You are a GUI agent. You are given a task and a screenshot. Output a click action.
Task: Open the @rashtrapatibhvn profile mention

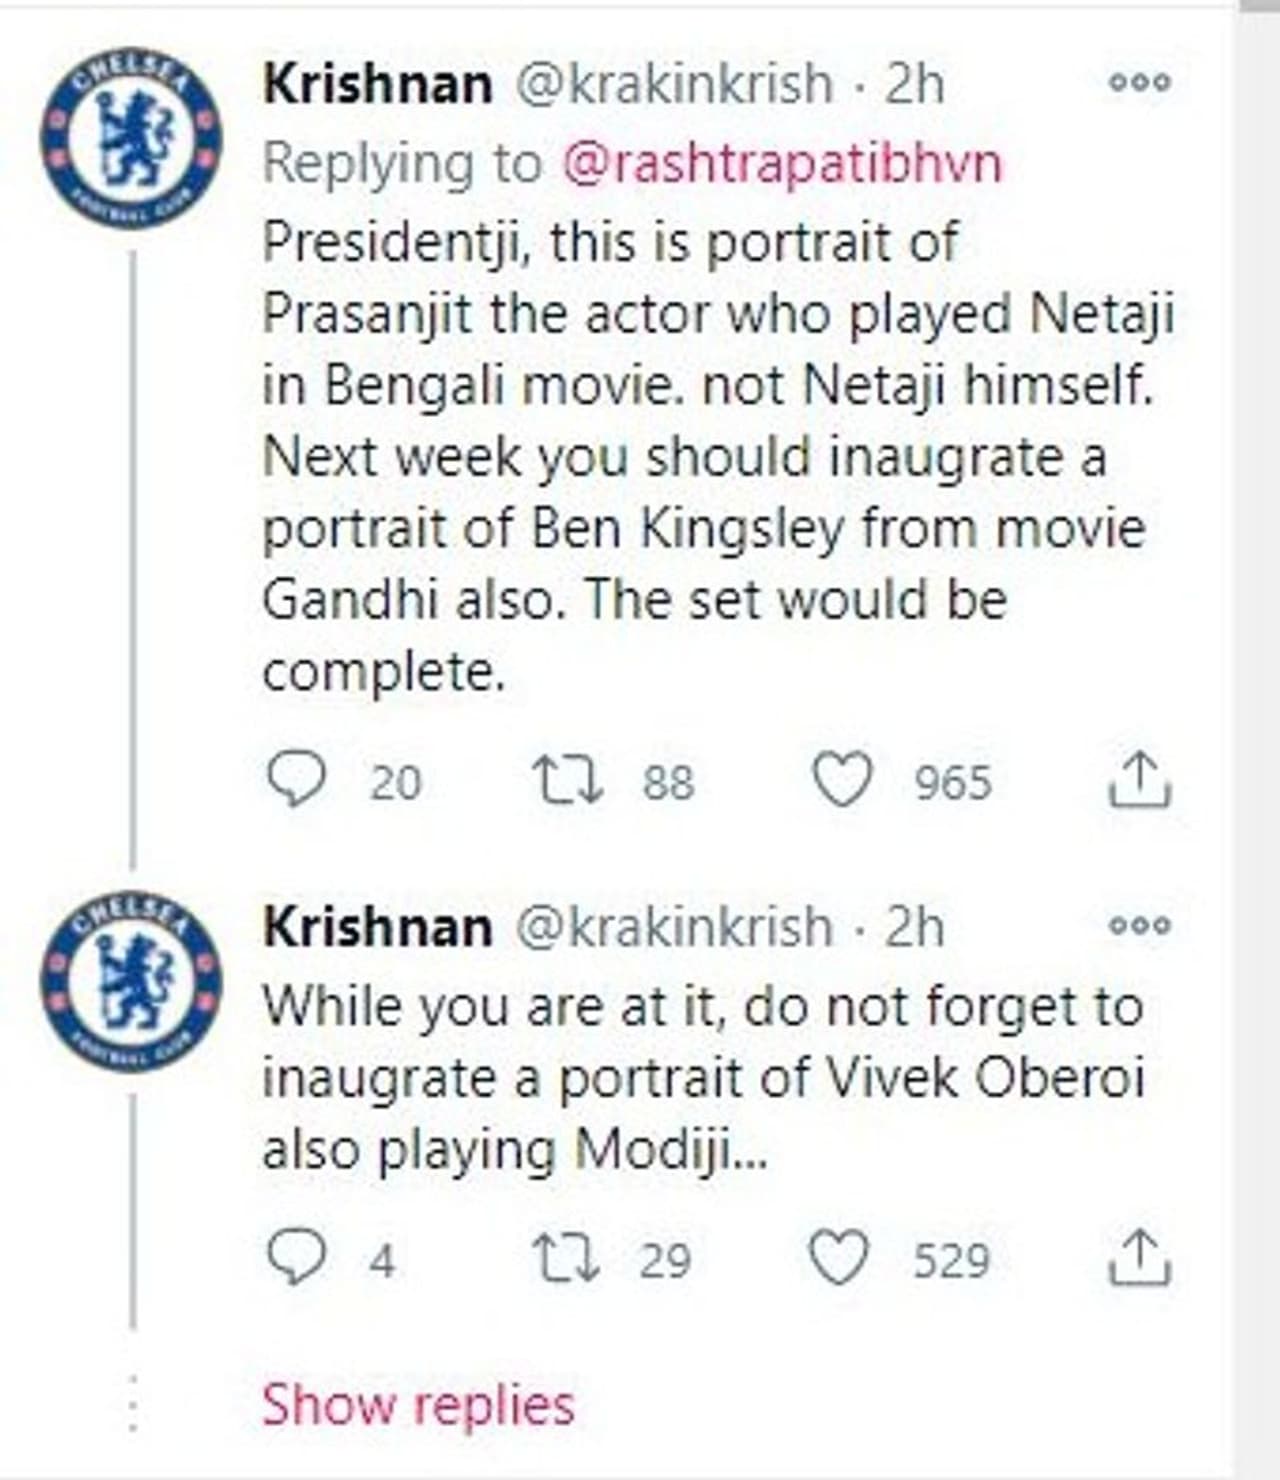click(782, 163)
